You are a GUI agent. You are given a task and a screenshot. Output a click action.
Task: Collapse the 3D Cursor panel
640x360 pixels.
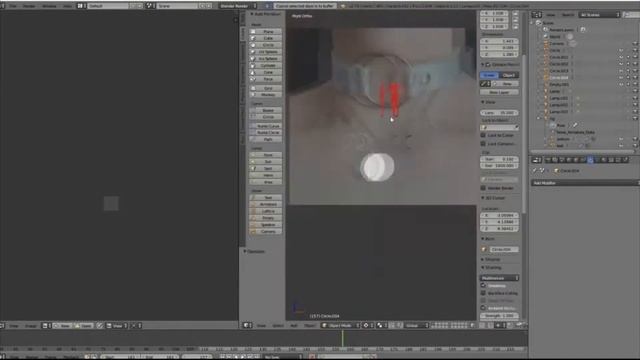tap(483, 198)
